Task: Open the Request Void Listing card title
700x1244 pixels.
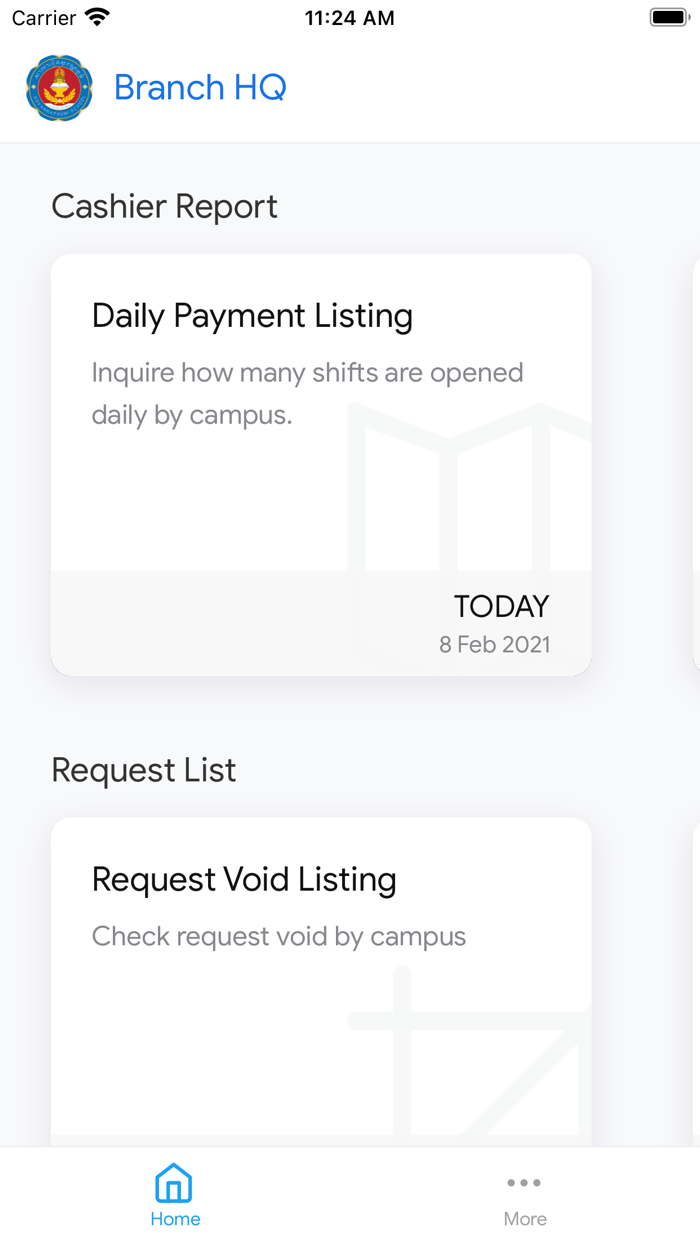Action: (x=244, y=880)
